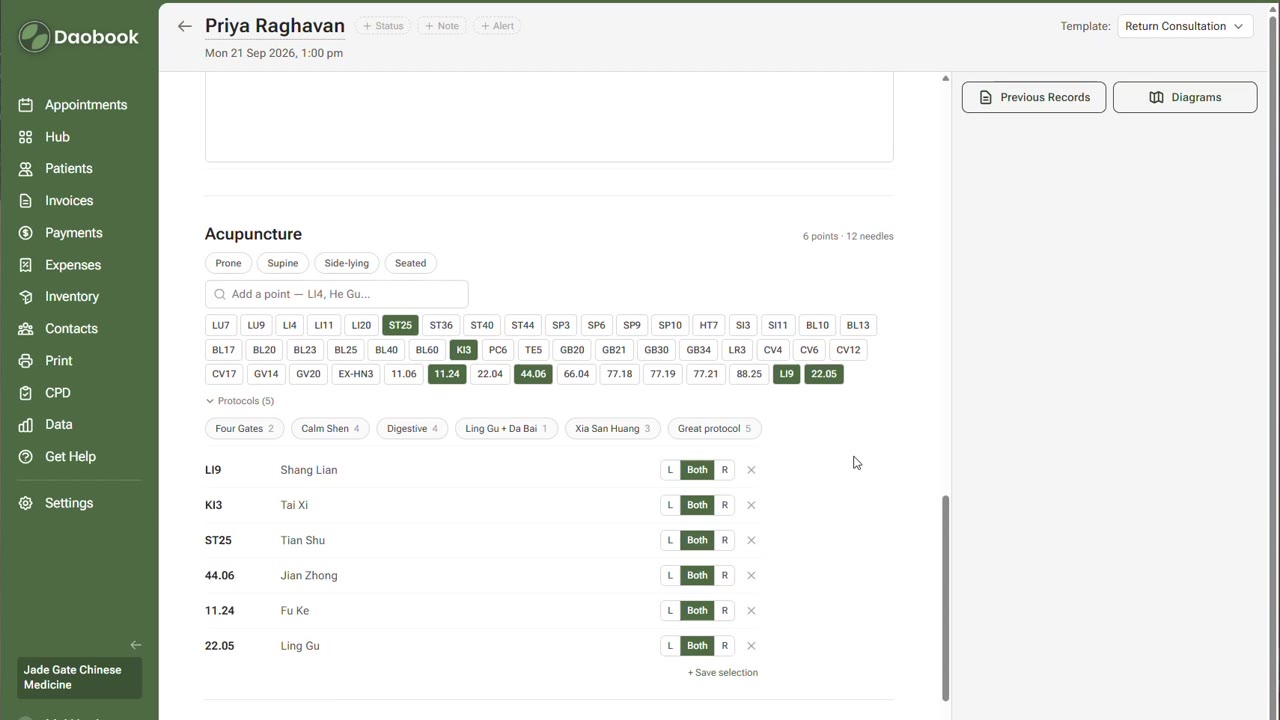Open Print printer icon
1280x720 pixels.
(26, 361)
